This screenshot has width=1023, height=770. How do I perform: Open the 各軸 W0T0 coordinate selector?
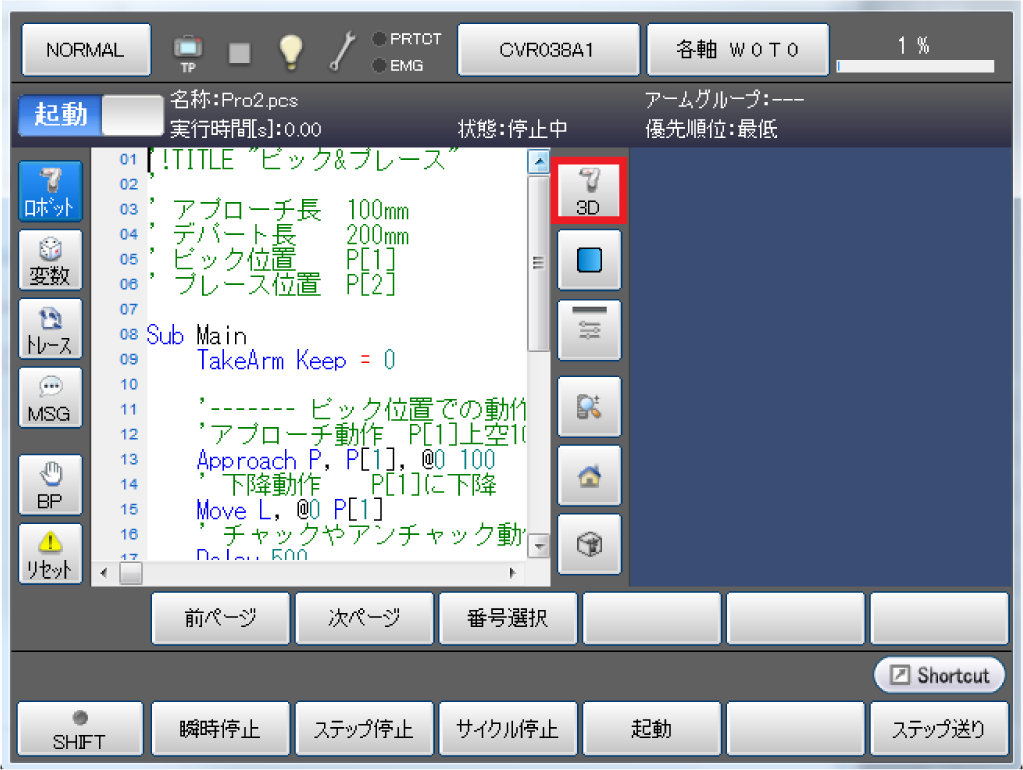738,50
